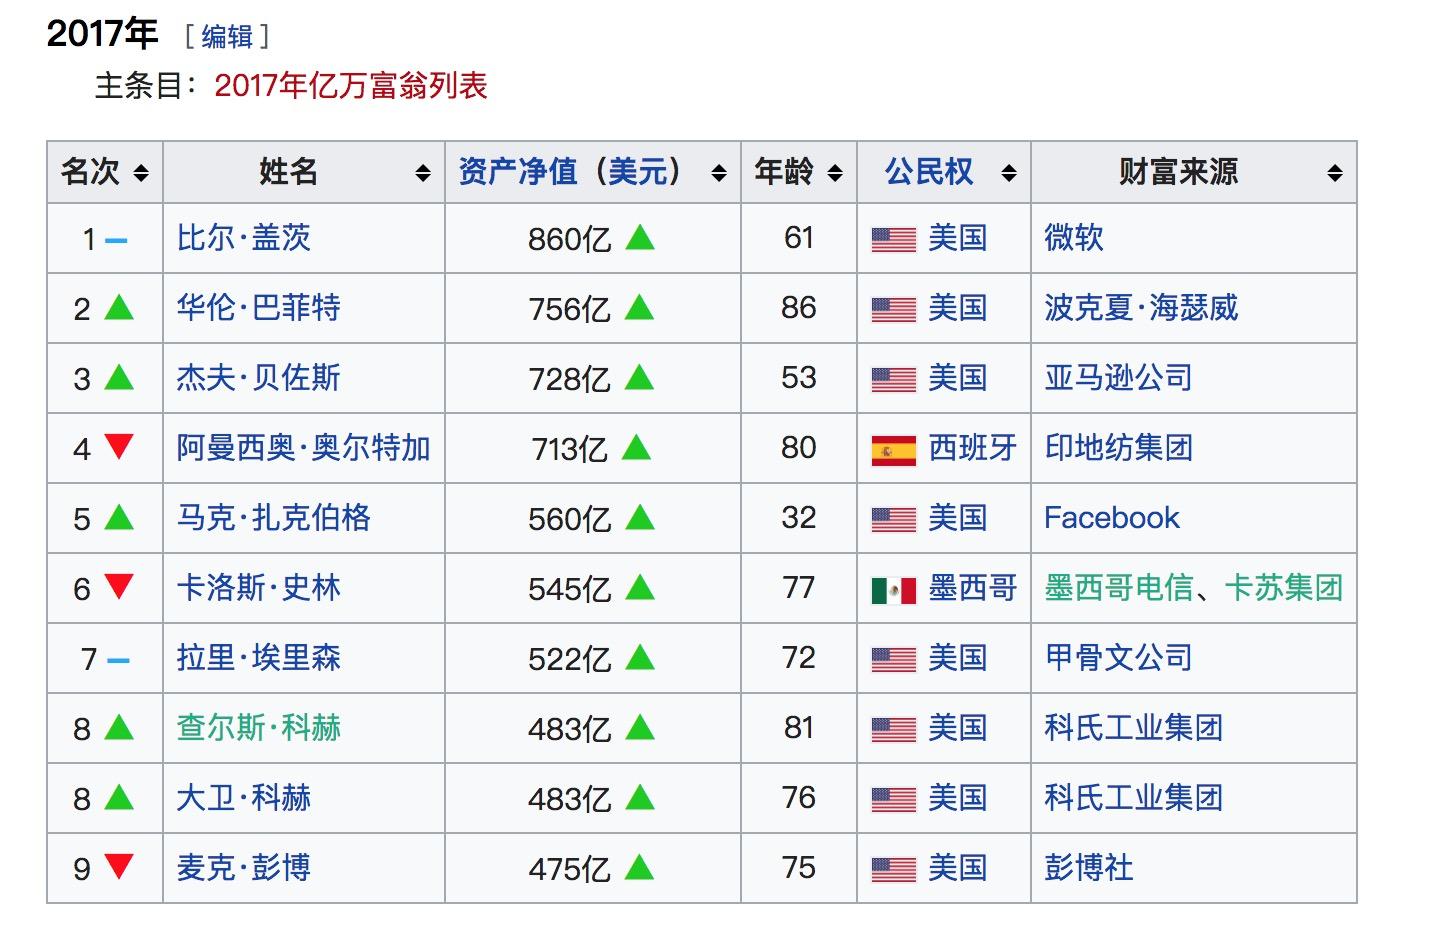Toggle sorting on the 年龄 column
The image size is (1452, 936).
coord(837,172)
